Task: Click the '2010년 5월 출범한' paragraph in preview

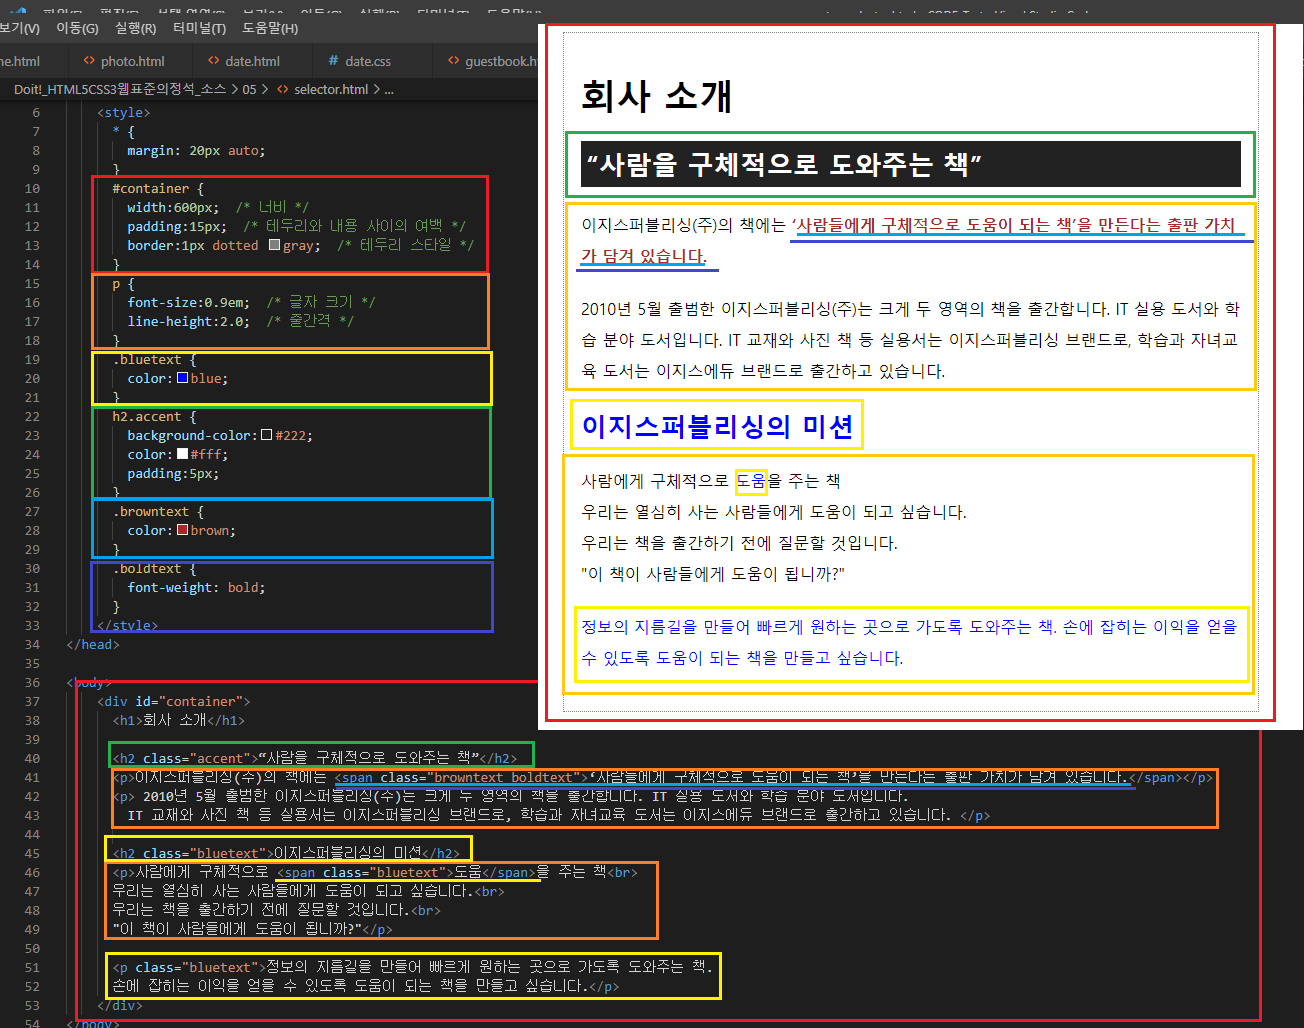Action: pyautogui.click(x=910, y=340)
